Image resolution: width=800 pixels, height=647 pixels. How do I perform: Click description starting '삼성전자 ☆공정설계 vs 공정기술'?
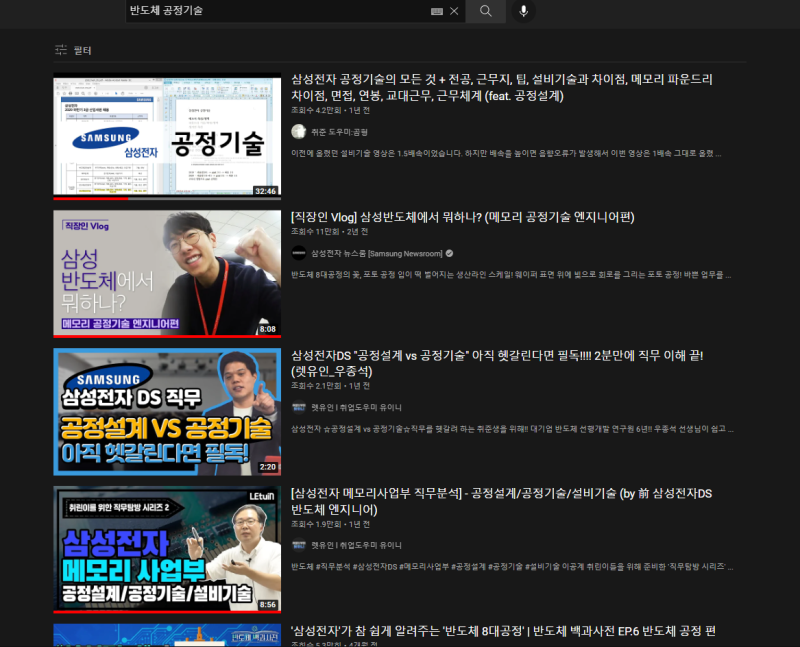tap(512, 429)
